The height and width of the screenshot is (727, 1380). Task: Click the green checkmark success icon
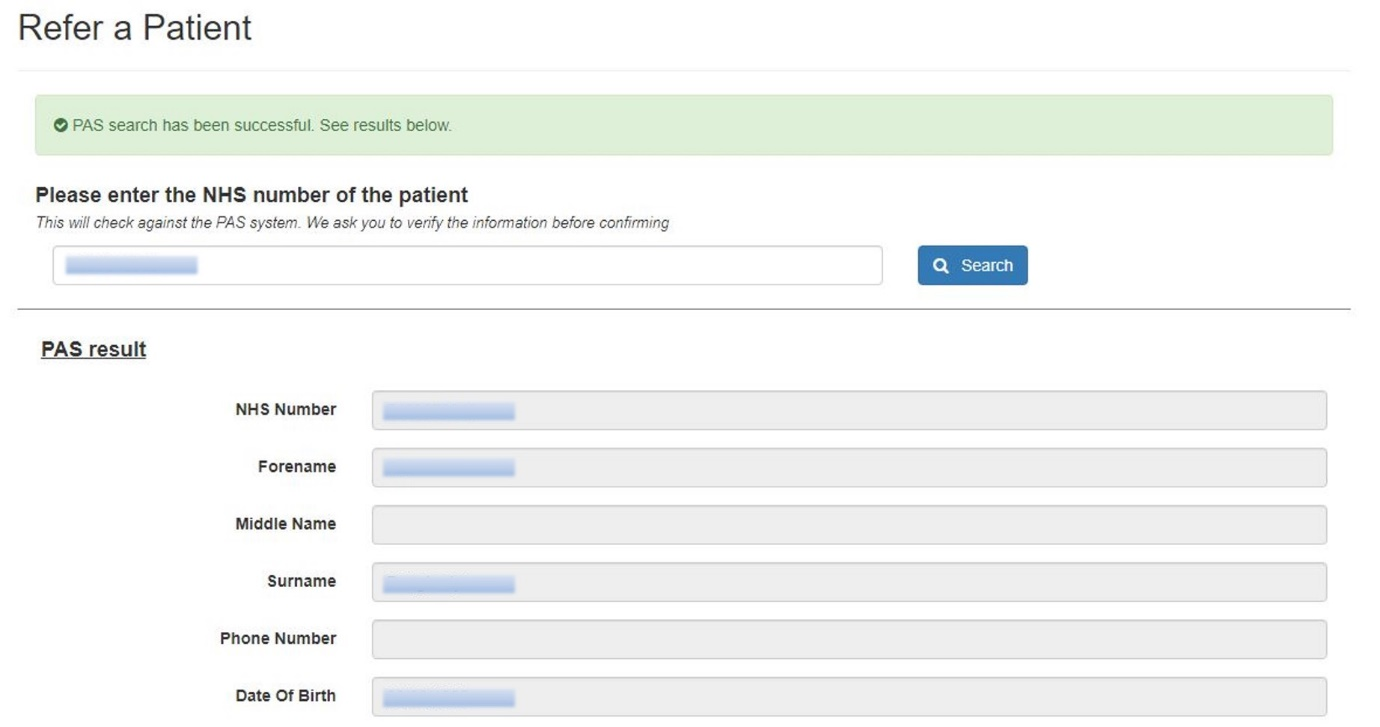tap(61, 126)
